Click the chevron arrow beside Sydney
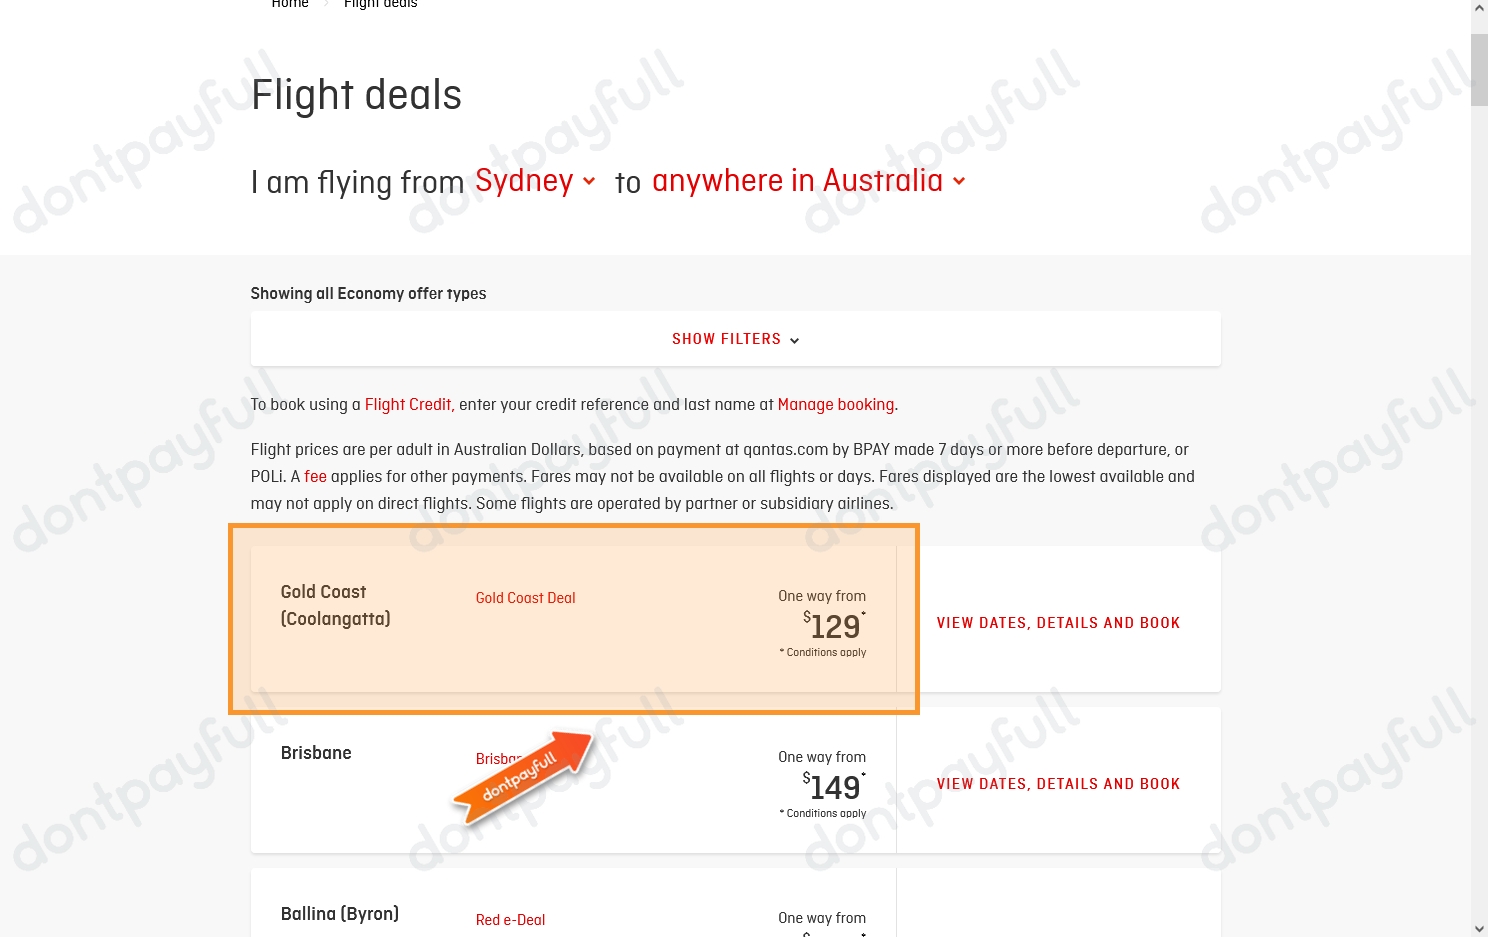 (x=589, y=181)
